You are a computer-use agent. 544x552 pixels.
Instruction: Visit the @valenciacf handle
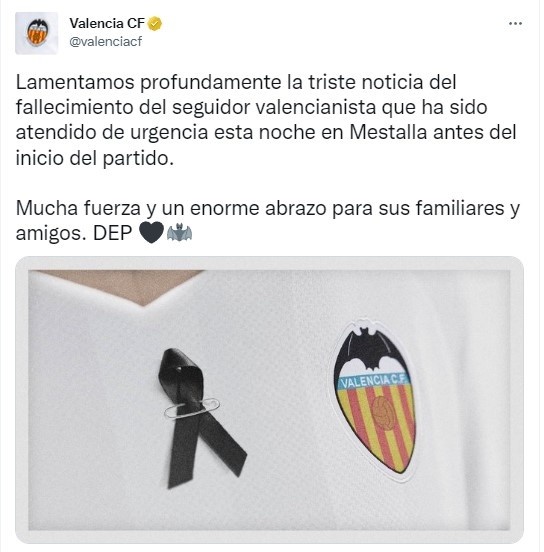pos(106,42)
